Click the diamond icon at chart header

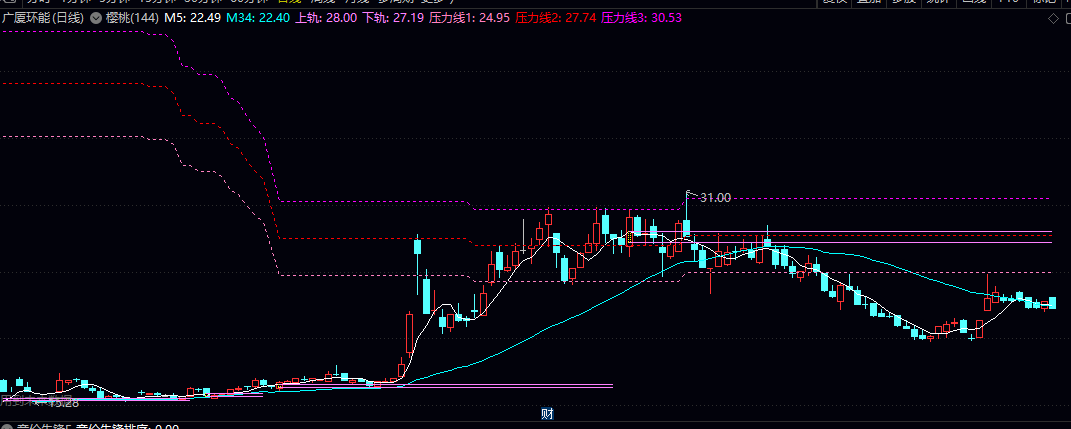pyautogui.click(x=1051, y=18)
